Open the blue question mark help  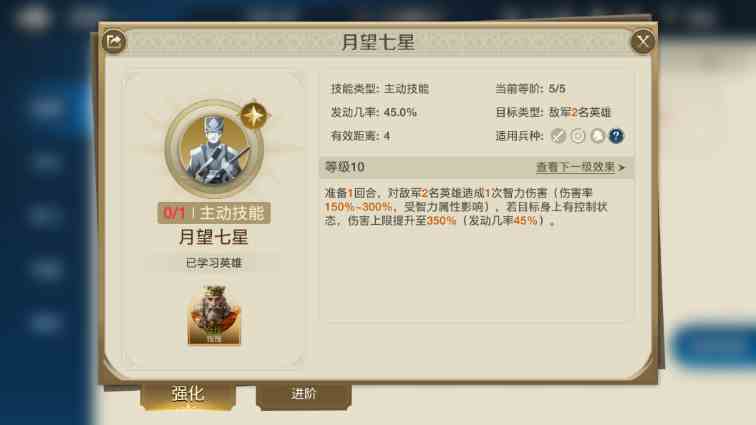616,136
